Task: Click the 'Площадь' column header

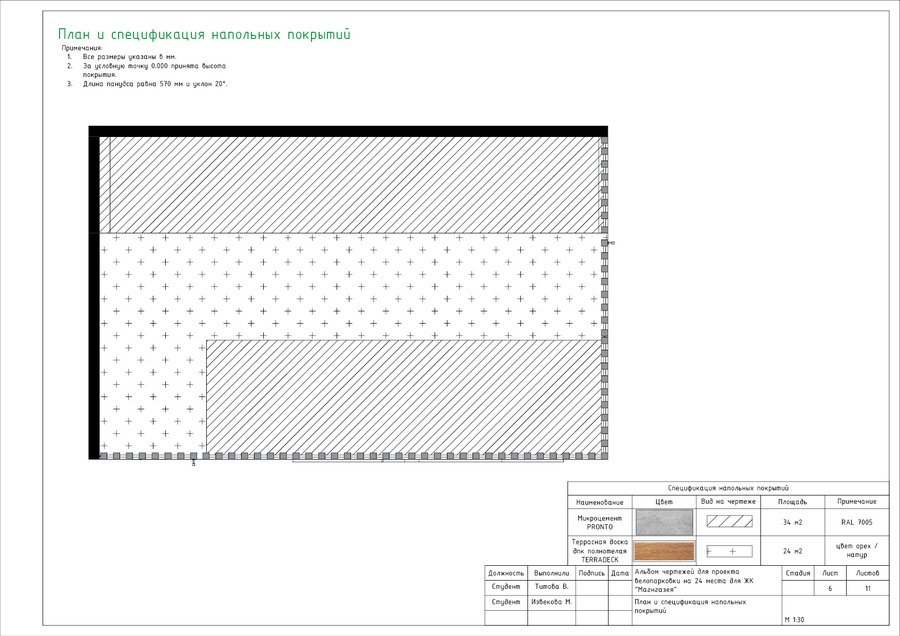Action: coord(793,502)
